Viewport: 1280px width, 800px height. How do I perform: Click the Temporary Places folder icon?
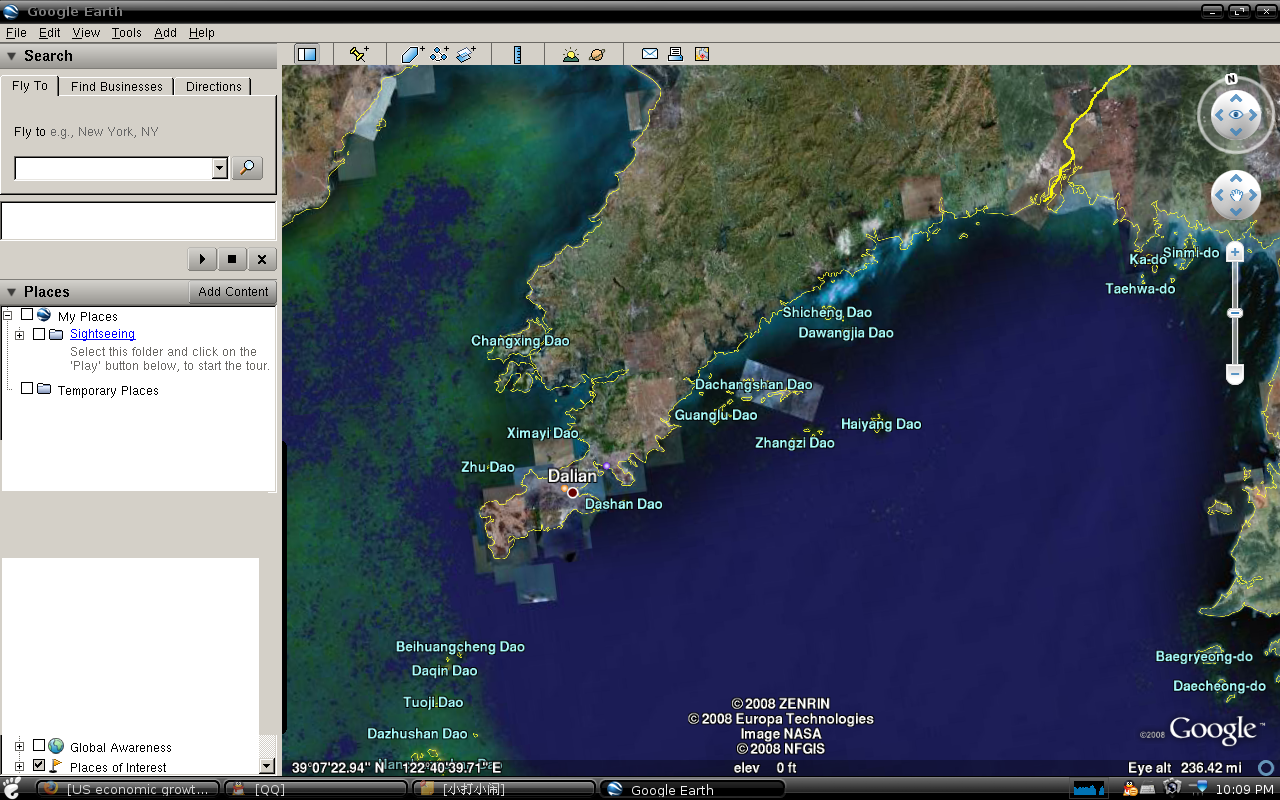coord(44,389)
